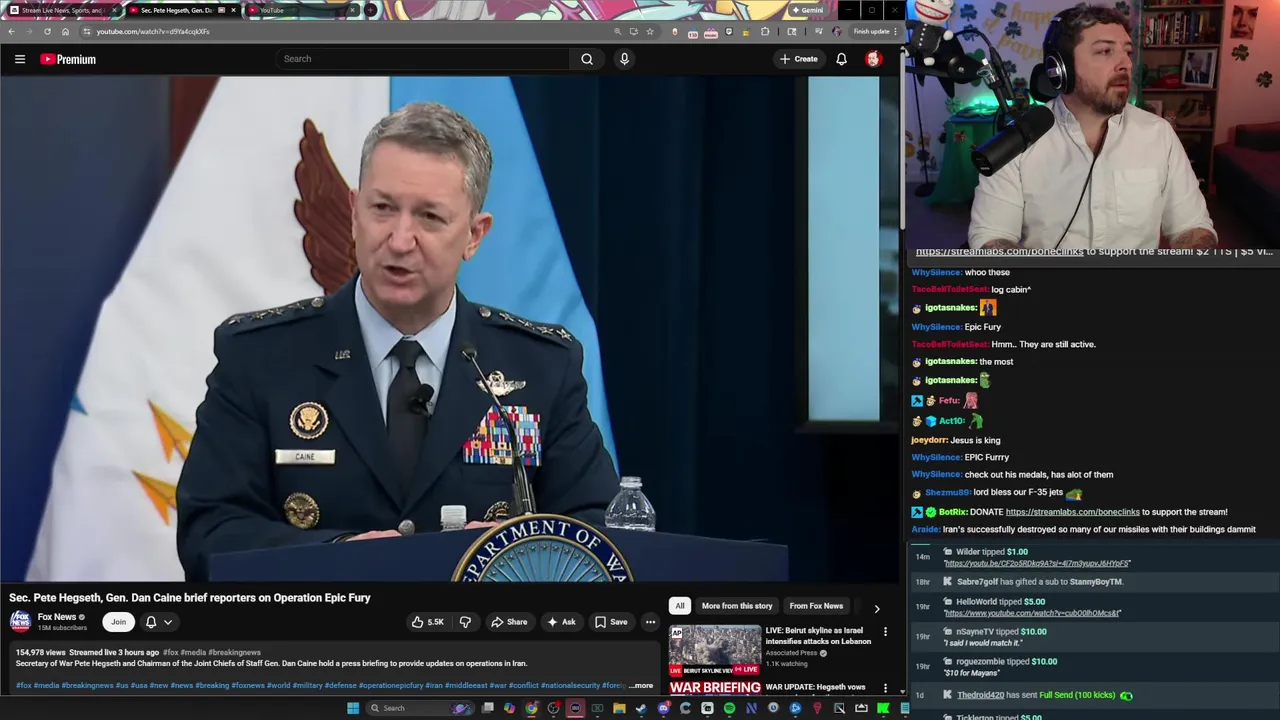This screenshot has height=720, width=1280.
Task: Like the video with thumbs up
Action: 427,622
